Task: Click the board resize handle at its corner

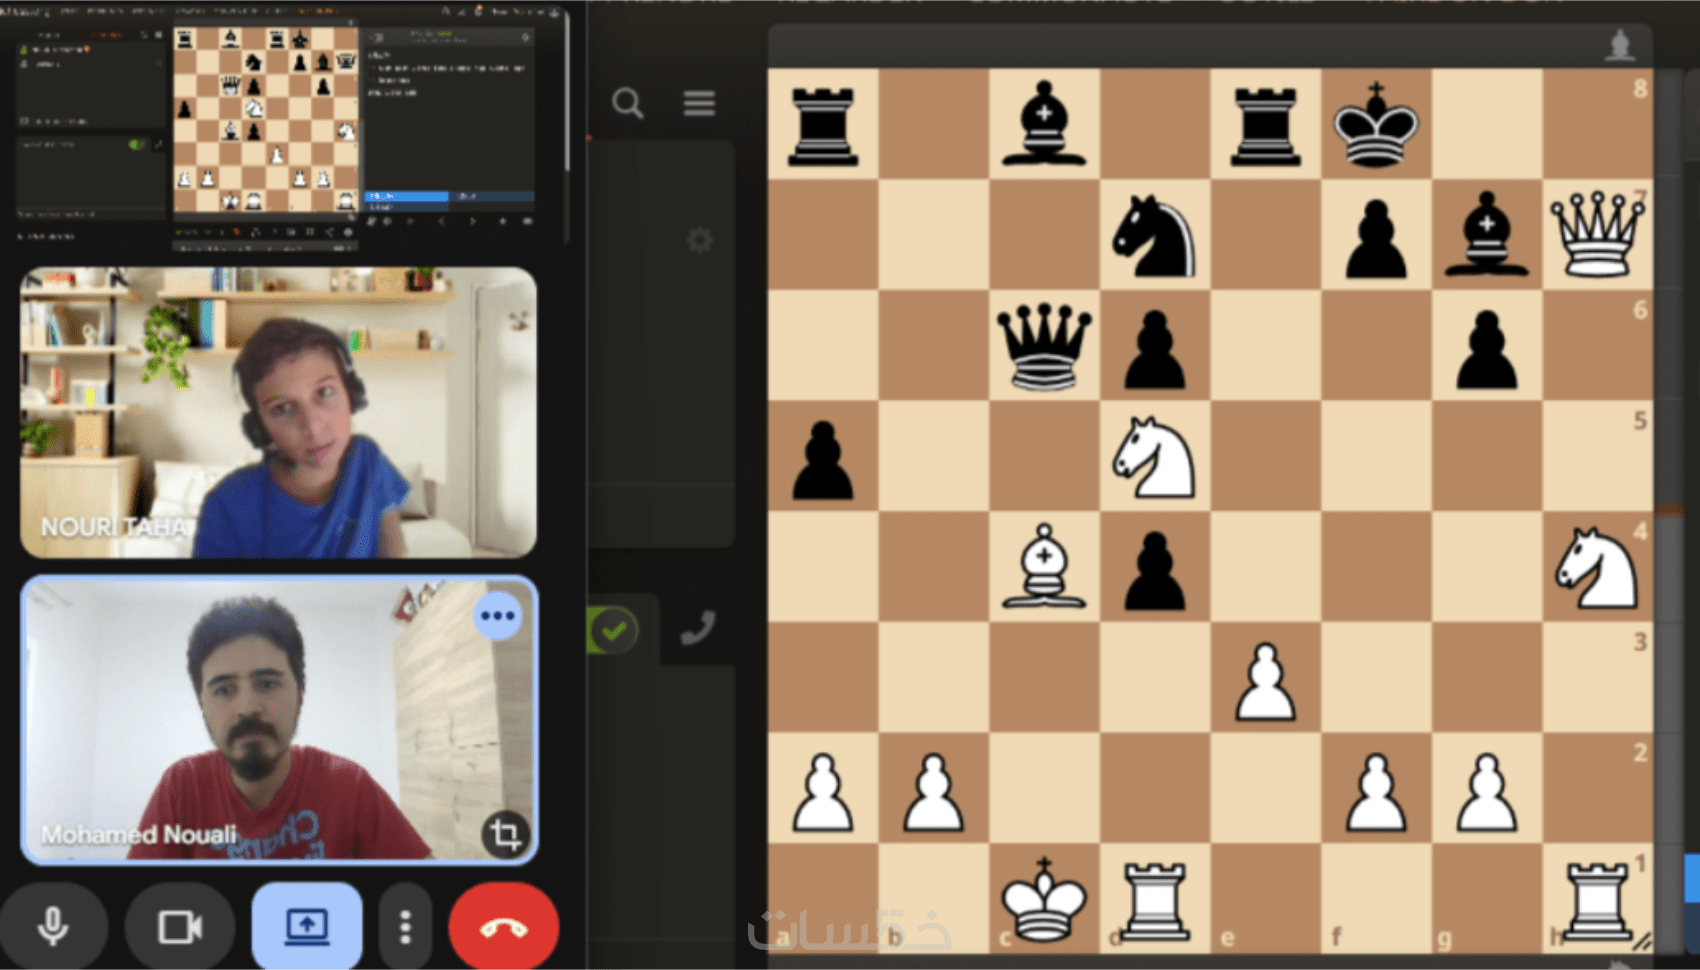Action: pyautogui.click(x=1641, y=941)
